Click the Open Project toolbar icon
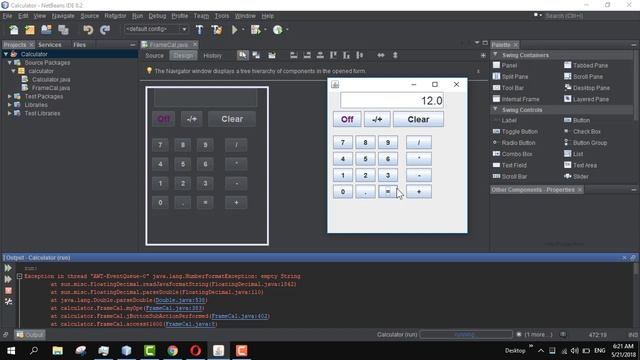The height and width of the screenshot is (360, 640). pos(46,30)
